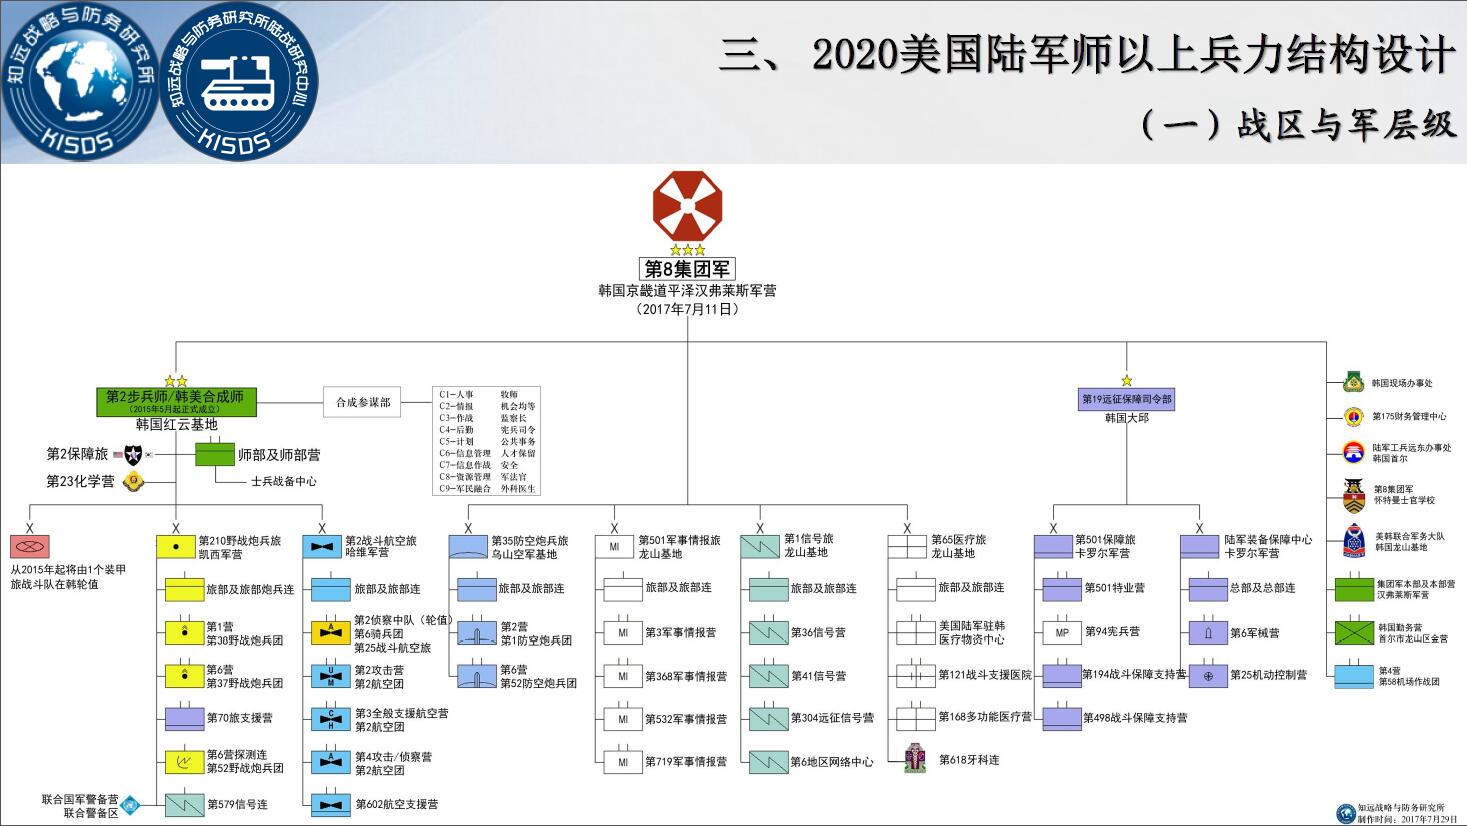Select the purple 第19远征保障司令部 box
Viewport: 1467px width, 826px height.
(1126, 399)
